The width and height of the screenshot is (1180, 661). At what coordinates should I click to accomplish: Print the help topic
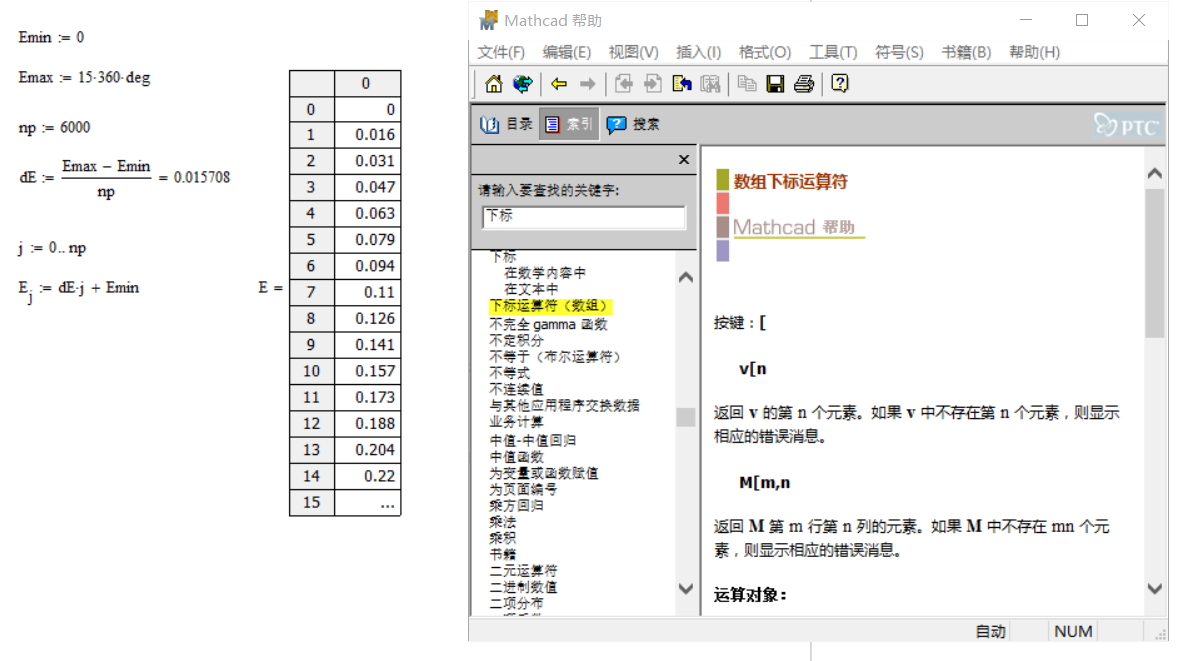(x=804, y=84)
